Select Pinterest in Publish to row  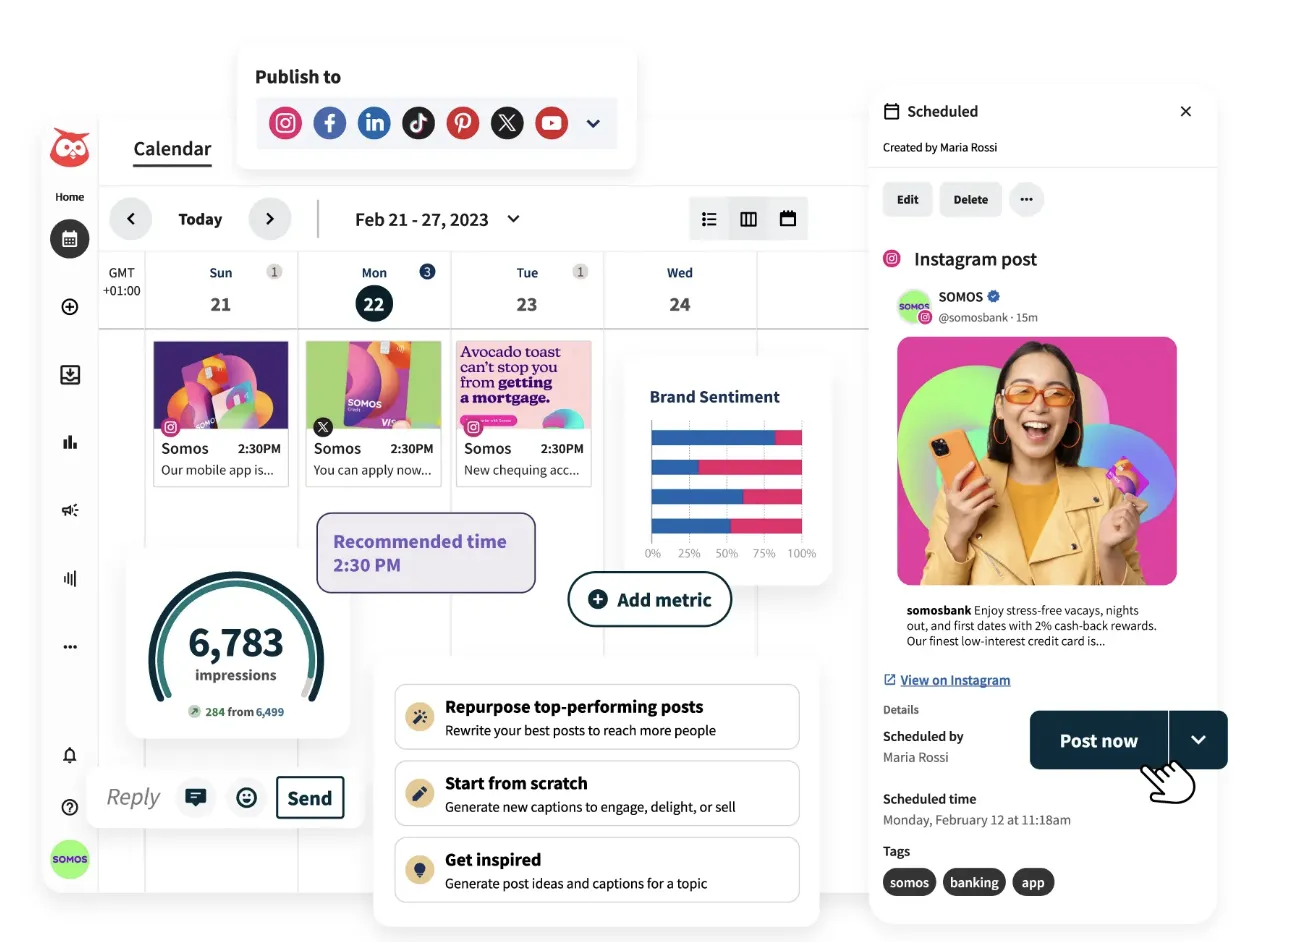click(463, 123)
